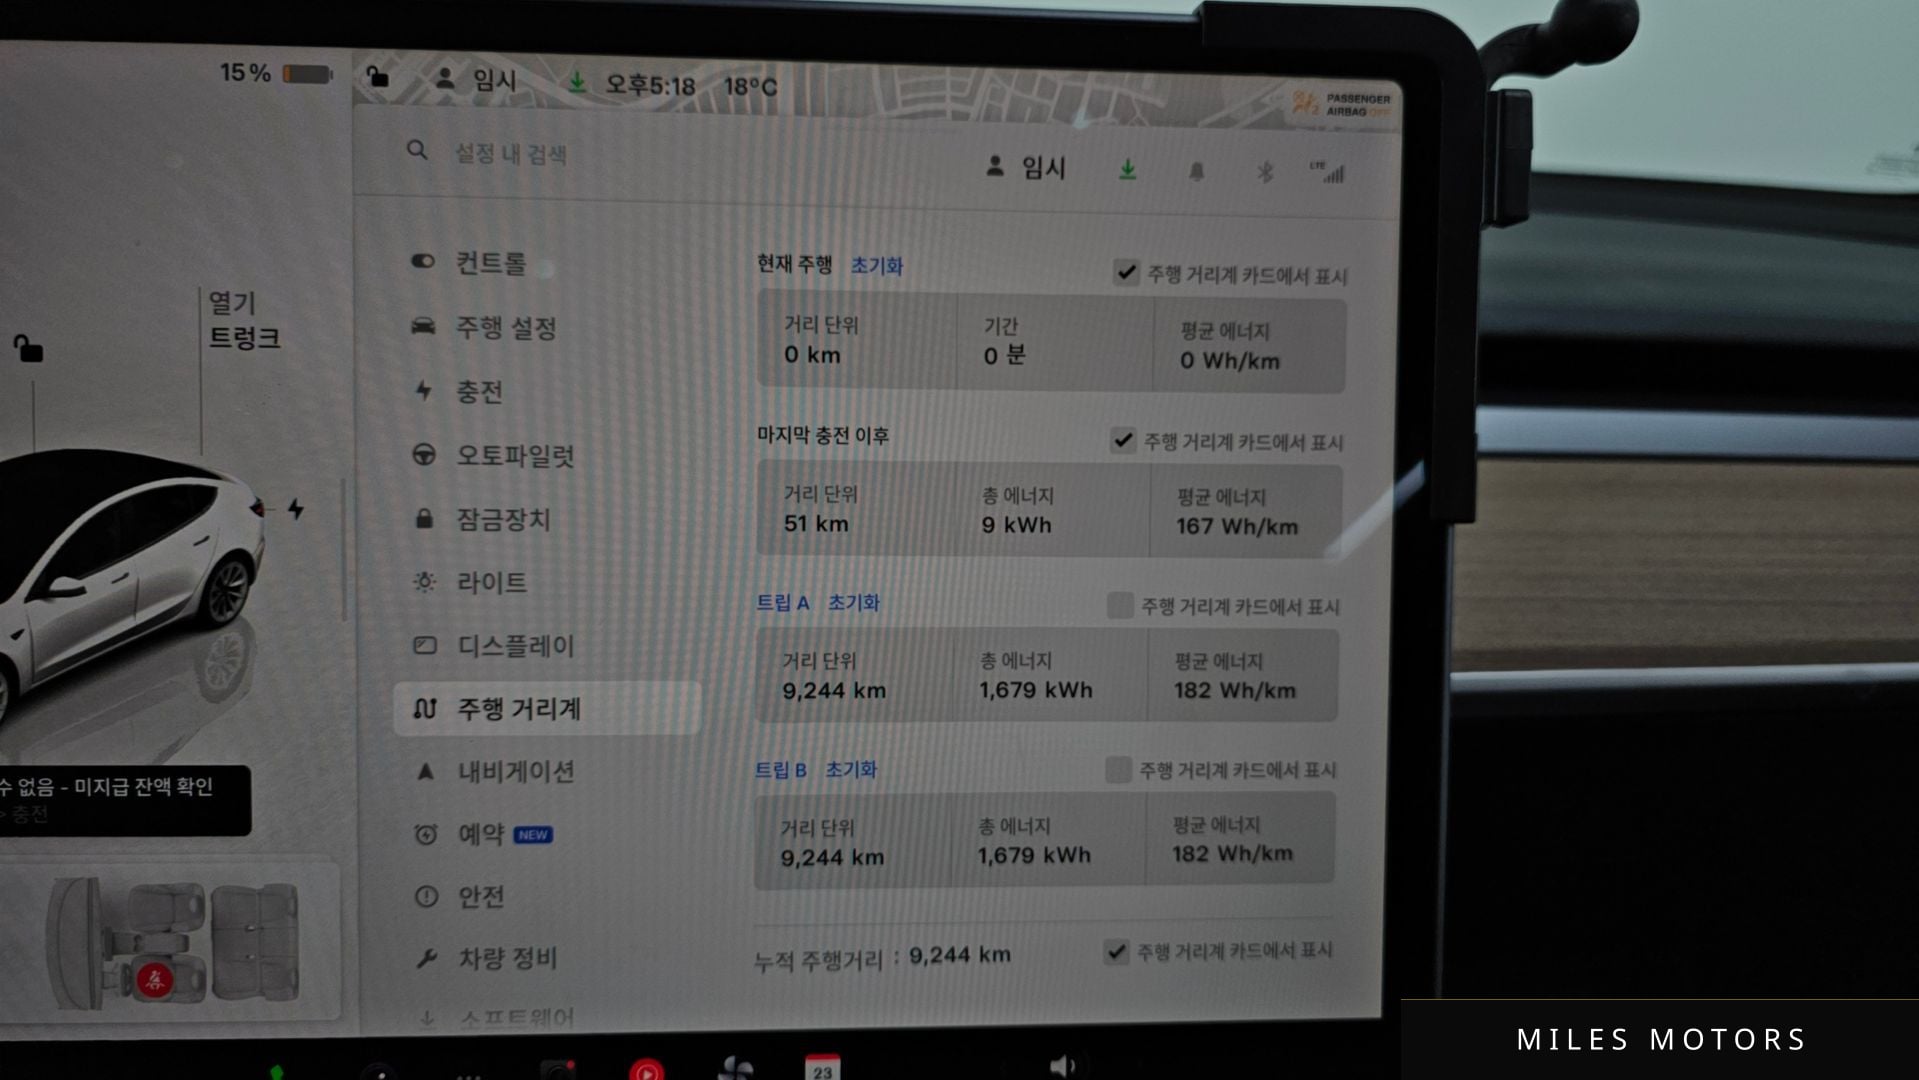
Task: Focus the 설정 내 검색 search field
Action: tap(510, 153)
